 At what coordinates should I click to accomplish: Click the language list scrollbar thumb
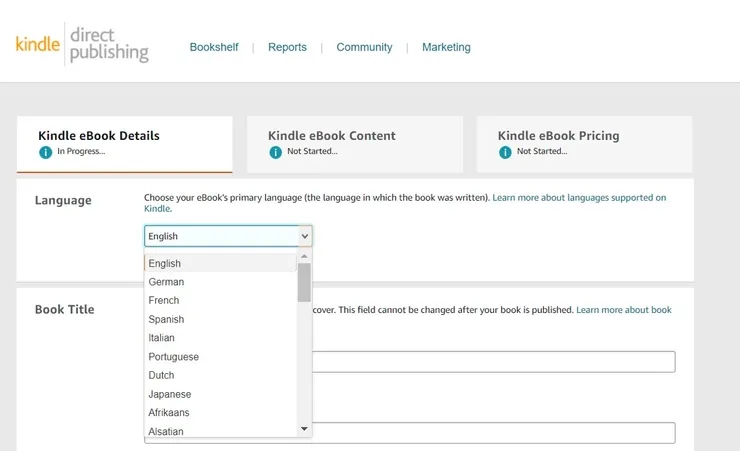tap(304, 282)
